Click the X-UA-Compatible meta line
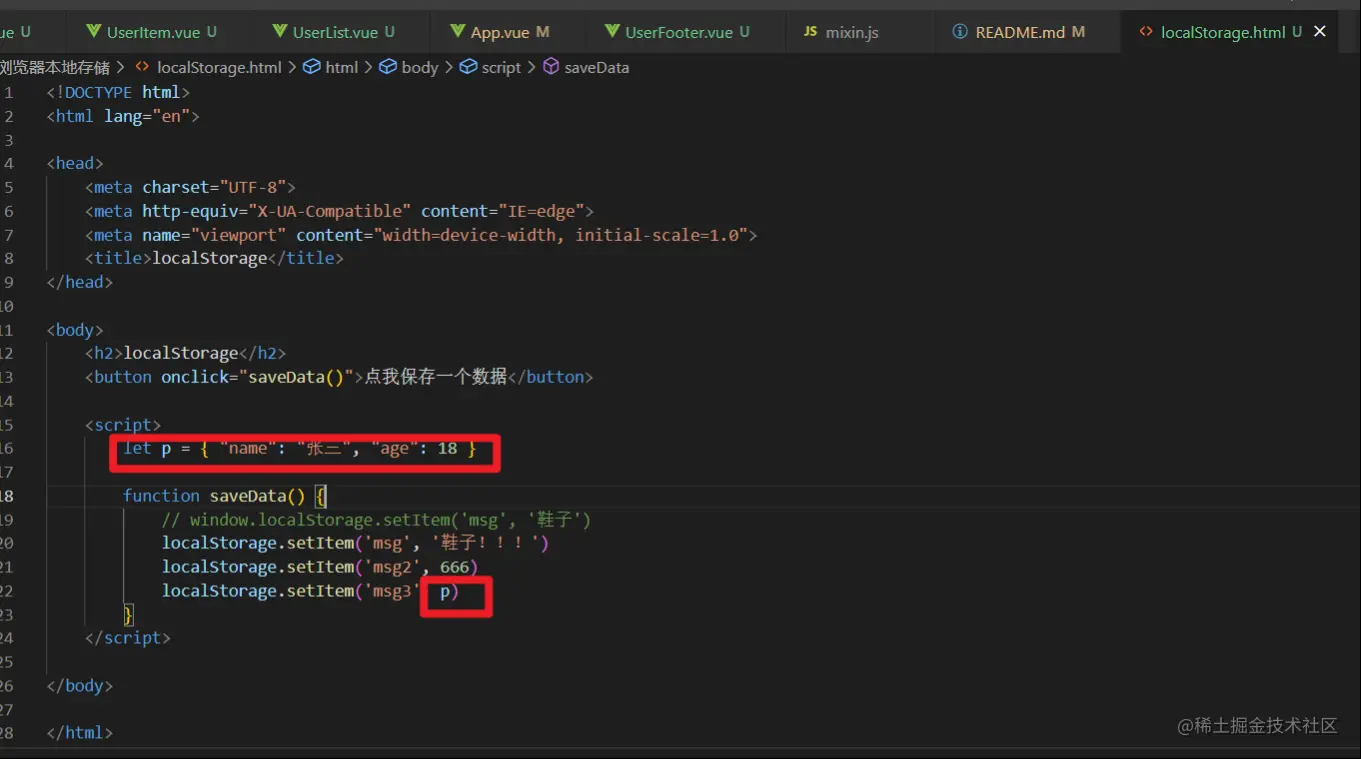 pos(340,211)
